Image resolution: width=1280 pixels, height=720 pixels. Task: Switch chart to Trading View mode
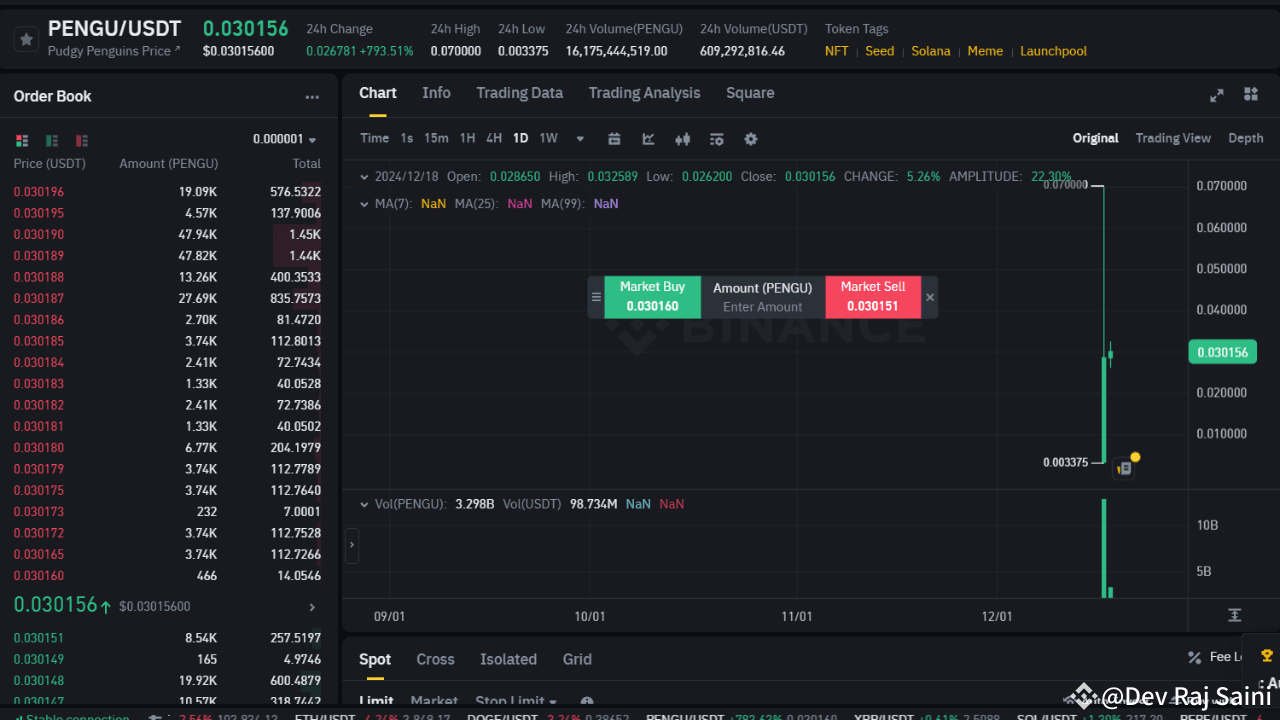click(1173, 138)
